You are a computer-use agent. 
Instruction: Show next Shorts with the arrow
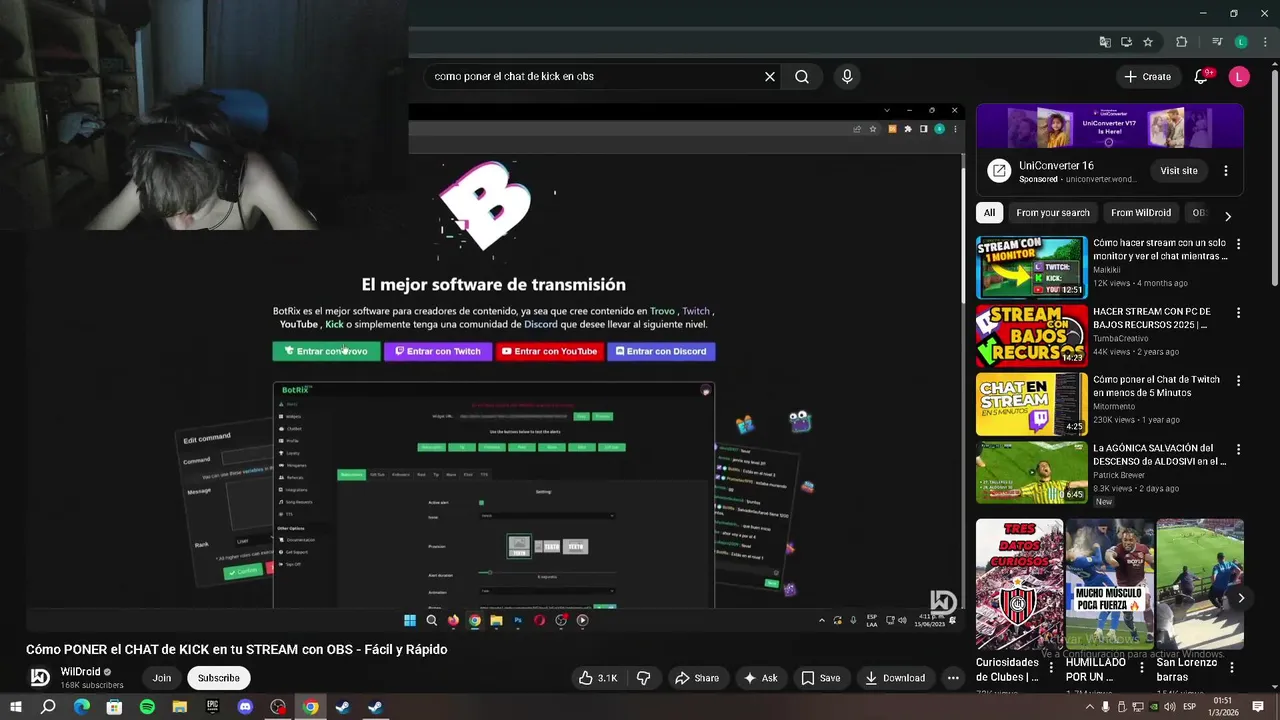pyautogui.click(x=1241, y=598)
